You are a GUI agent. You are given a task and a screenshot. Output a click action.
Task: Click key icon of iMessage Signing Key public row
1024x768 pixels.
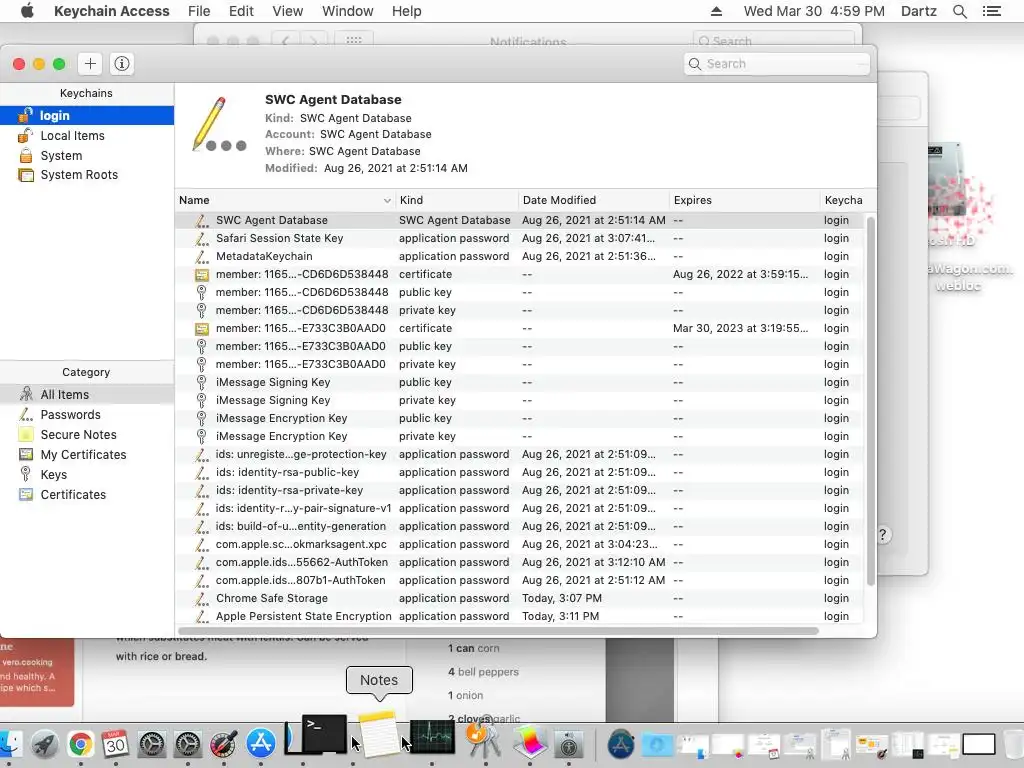click(x=202, y=383)
